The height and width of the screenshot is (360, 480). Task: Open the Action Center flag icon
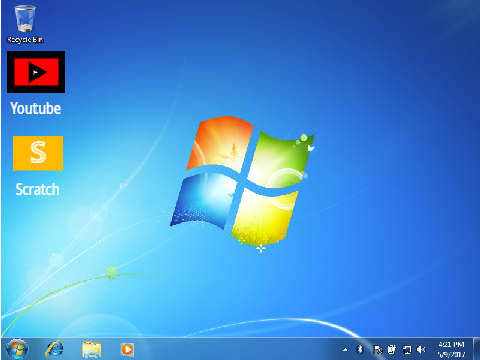click(377, 349)
